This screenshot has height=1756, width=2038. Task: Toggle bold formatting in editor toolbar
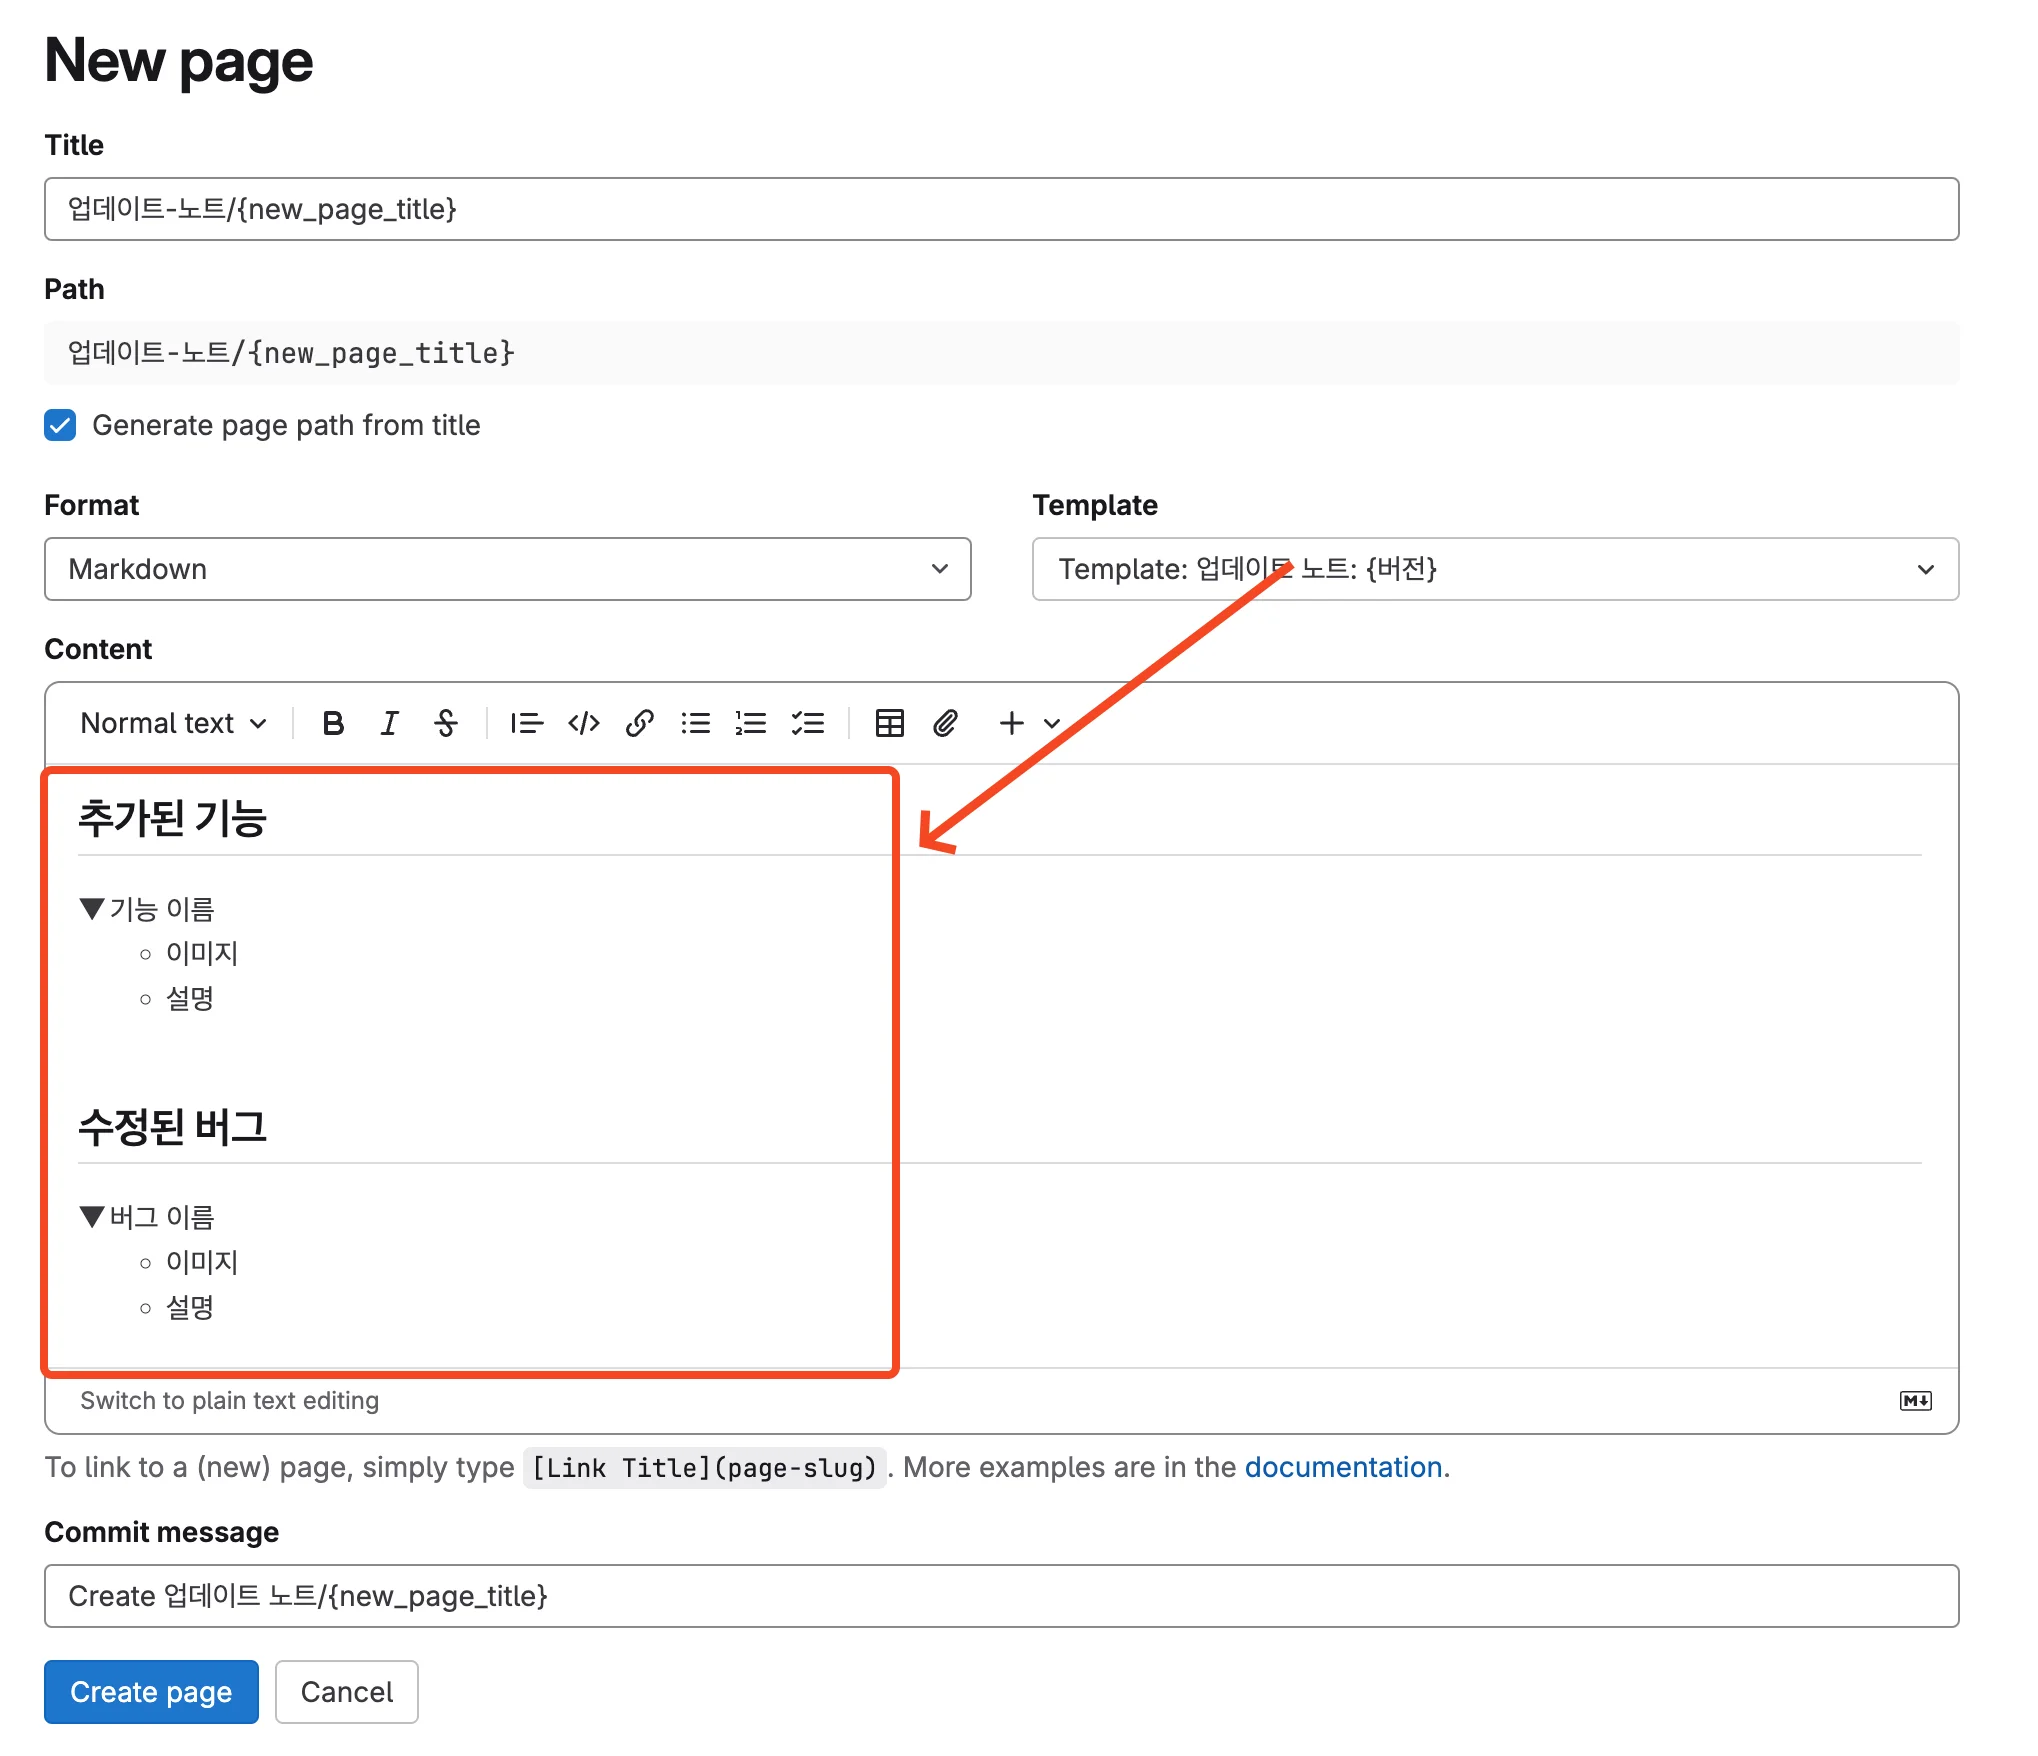(x=333, y=723)
